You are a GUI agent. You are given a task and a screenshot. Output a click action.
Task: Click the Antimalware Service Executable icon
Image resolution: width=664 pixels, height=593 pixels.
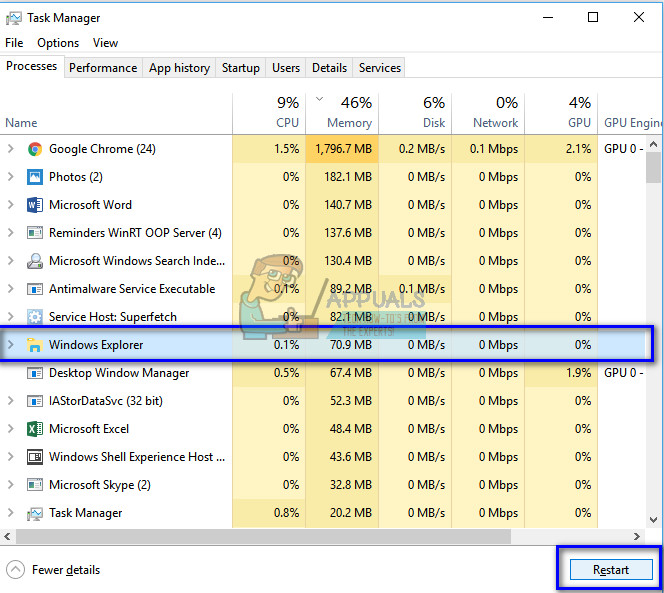[35, 289]
